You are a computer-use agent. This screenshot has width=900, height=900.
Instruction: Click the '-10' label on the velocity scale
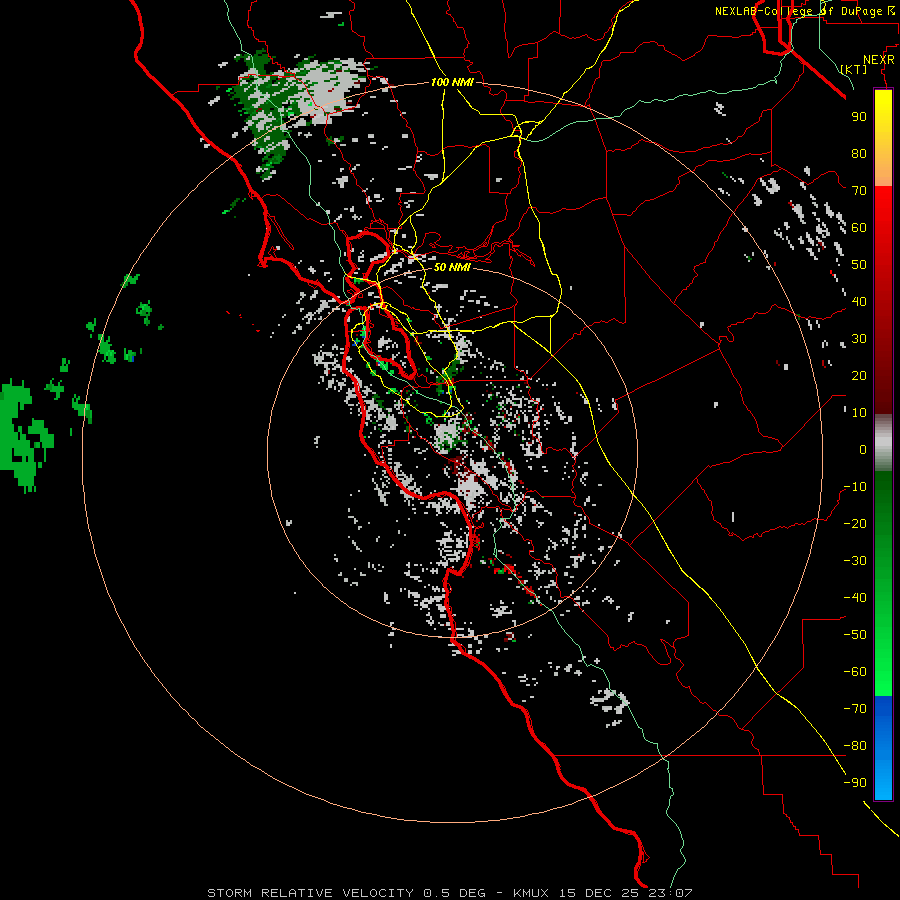(x=855, y=487)
